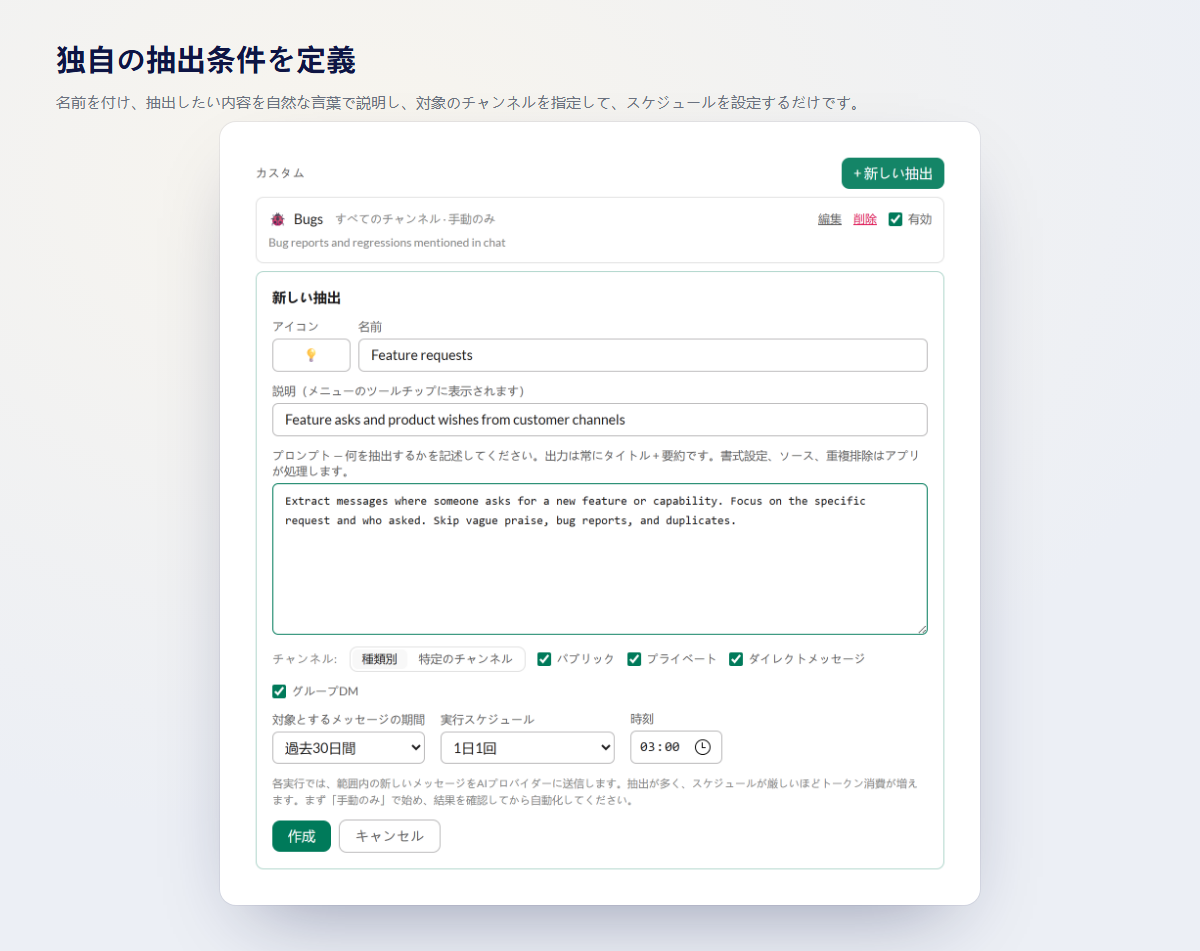1200x951 pixels.
Task: Click the 説明 description input field
Action: (x=600, y=420)
